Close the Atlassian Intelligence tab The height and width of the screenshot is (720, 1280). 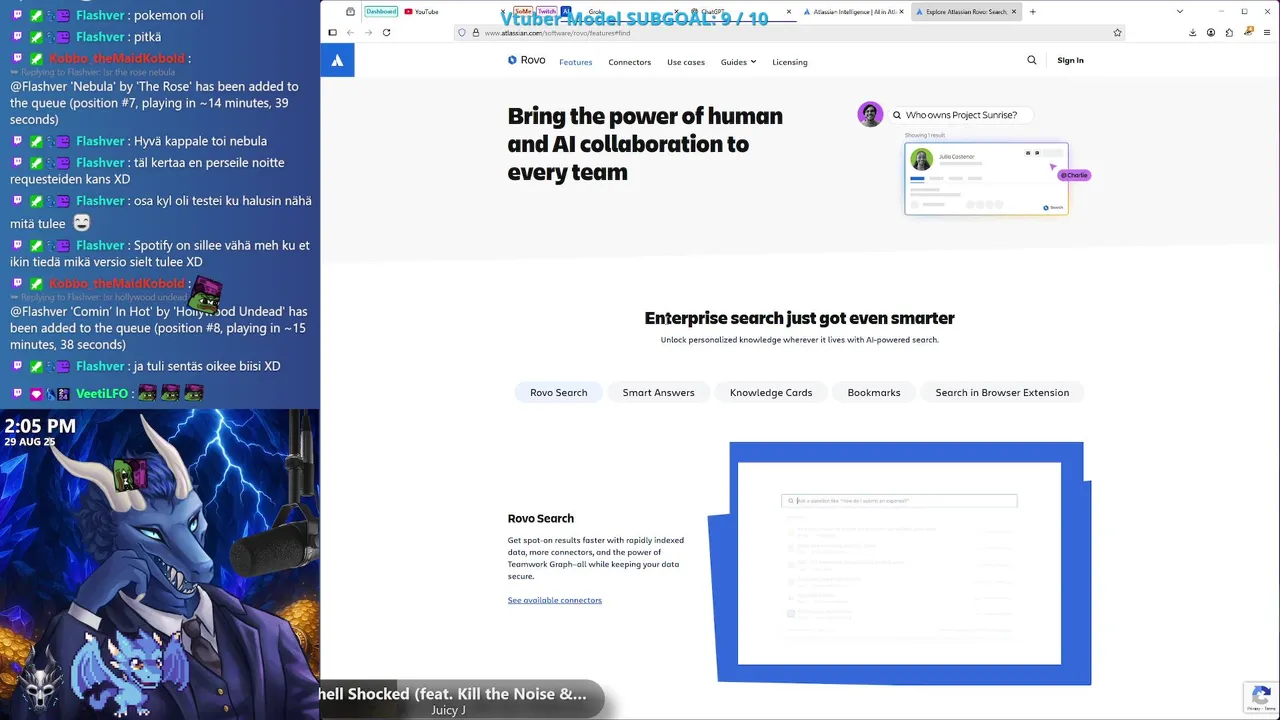coord(901,12)
